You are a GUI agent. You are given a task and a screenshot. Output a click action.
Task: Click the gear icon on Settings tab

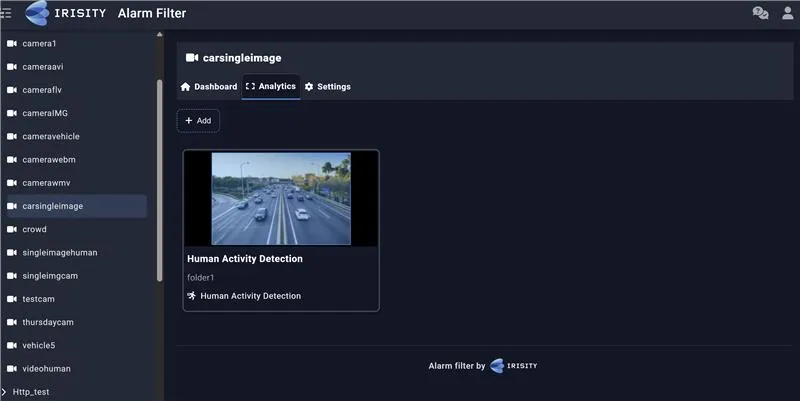309,87
